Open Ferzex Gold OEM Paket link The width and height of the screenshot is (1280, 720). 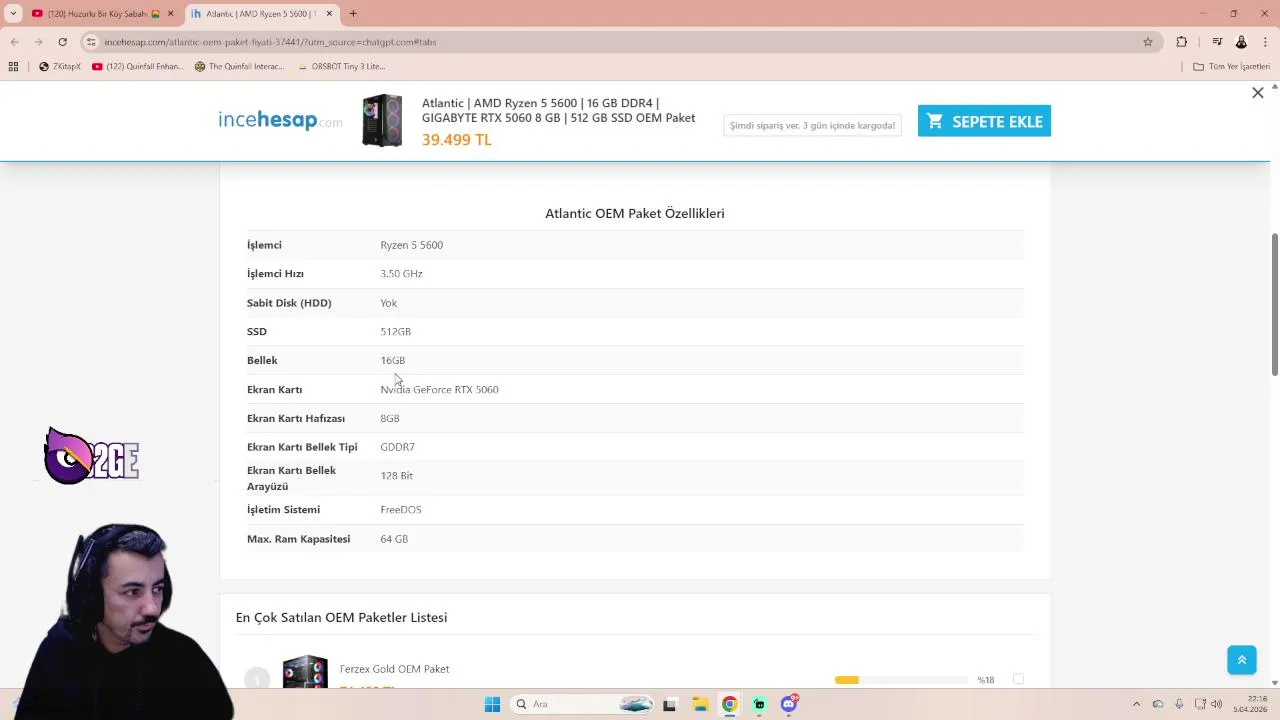[x=394, y=669]
